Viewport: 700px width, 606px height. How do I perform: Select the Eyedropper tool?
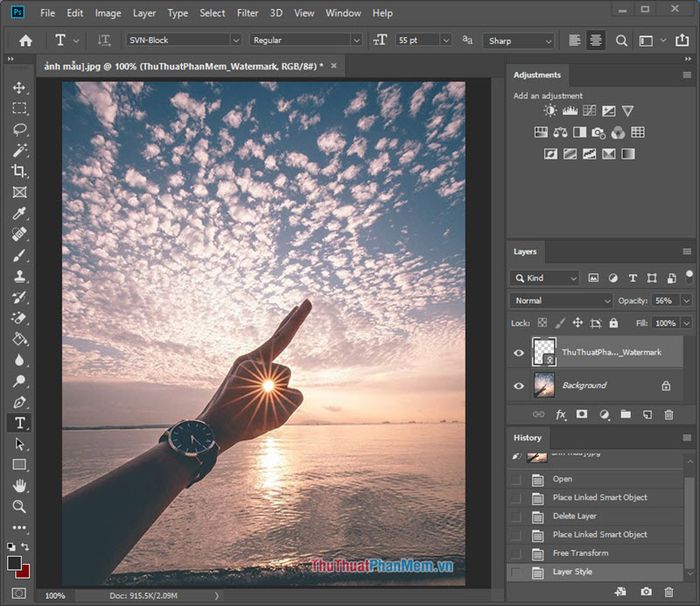[x=19, y=213]
